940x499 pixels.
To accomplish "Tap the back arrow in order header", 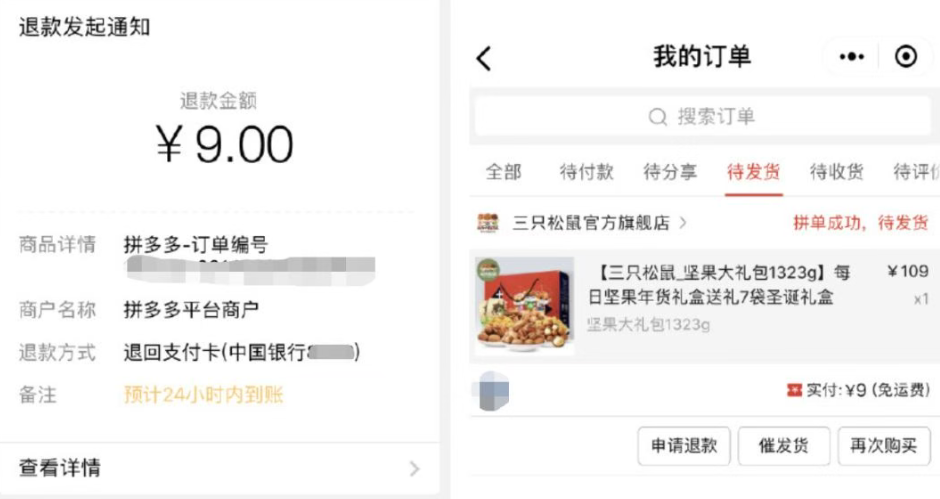I will click(484, 58).
